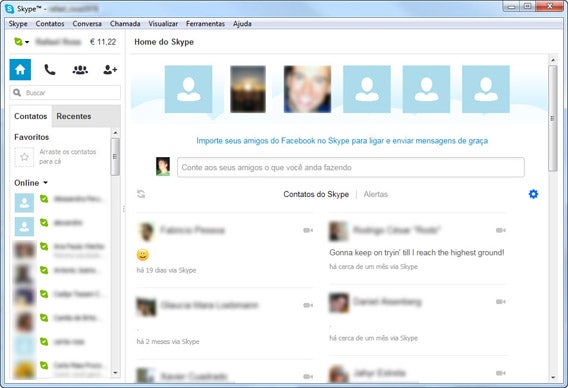This screenshot has width=568, height=388.
Task: Click the mood message input field
Action: [351, 167]
